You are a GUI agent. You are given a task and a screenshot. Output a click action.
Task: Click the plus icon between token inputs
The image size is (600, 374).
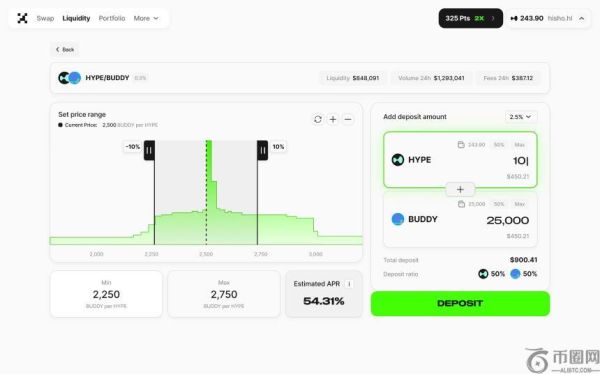pyautogui.click(x=460, y=189)
